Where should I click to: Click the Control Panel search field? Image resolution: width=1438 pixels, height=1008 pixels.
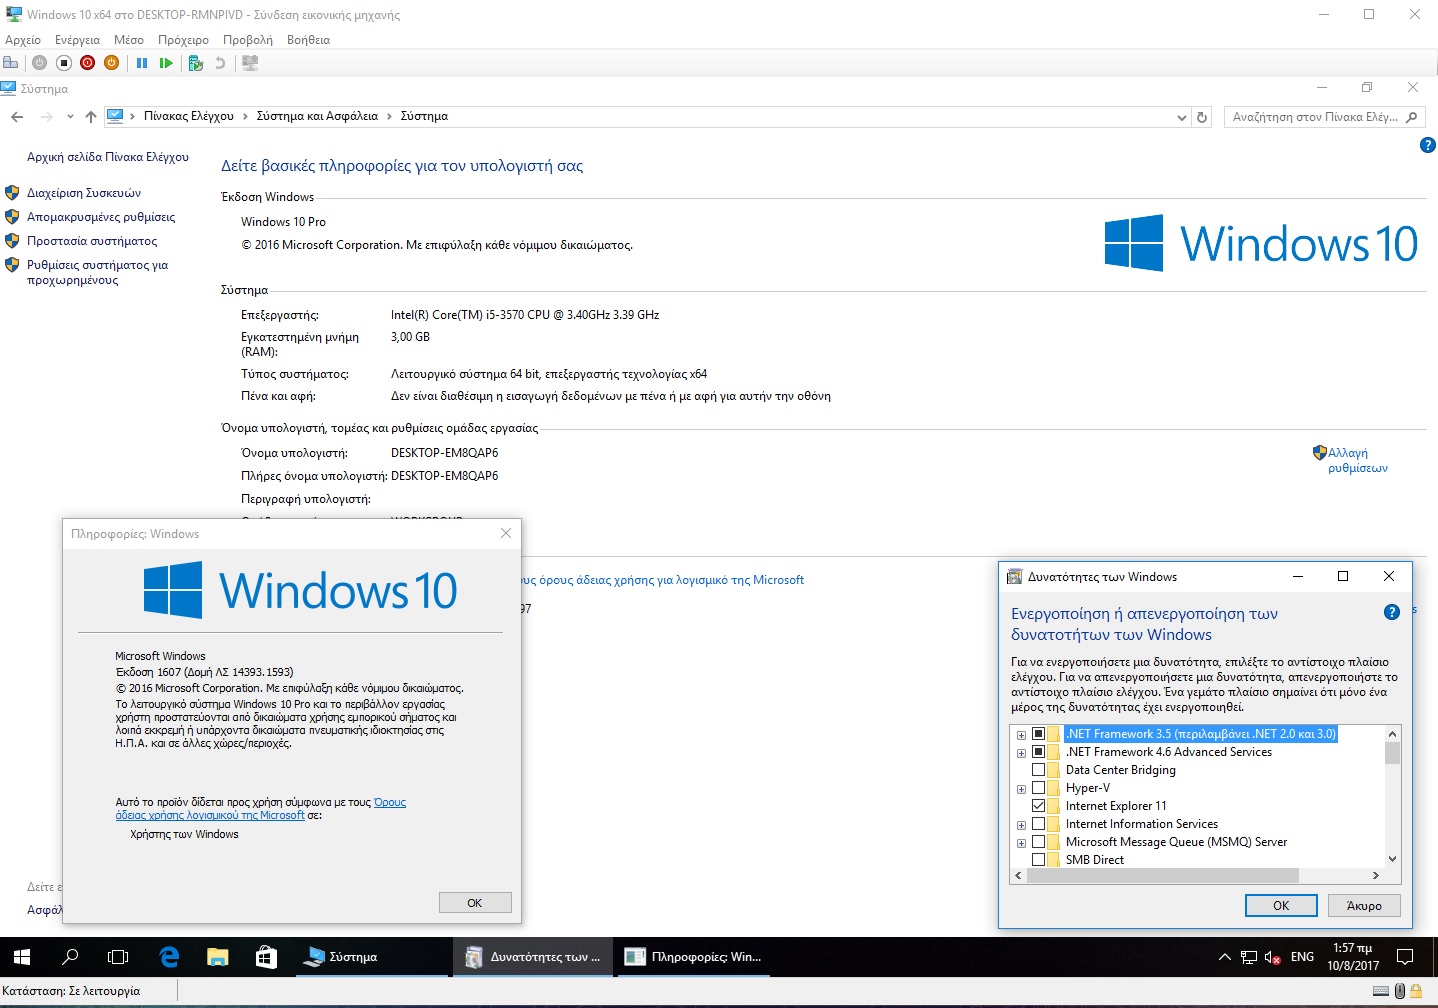(x=1324, y=117)
